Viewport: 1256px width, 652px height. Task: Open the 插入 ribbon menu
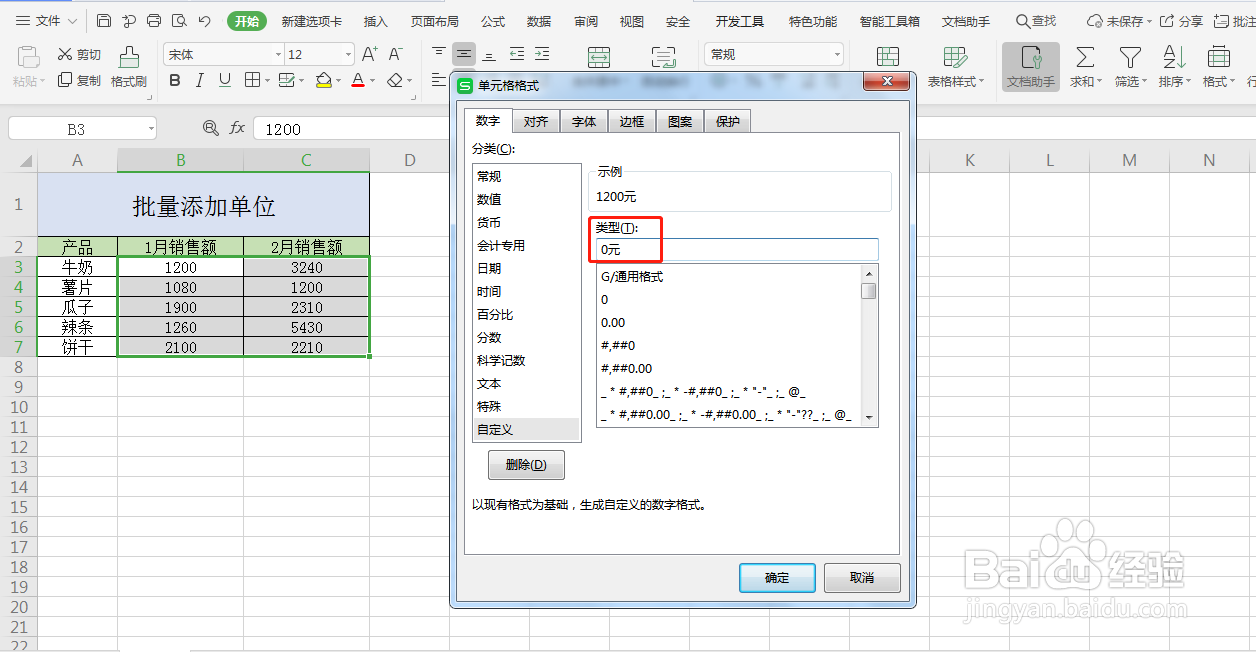375,19
